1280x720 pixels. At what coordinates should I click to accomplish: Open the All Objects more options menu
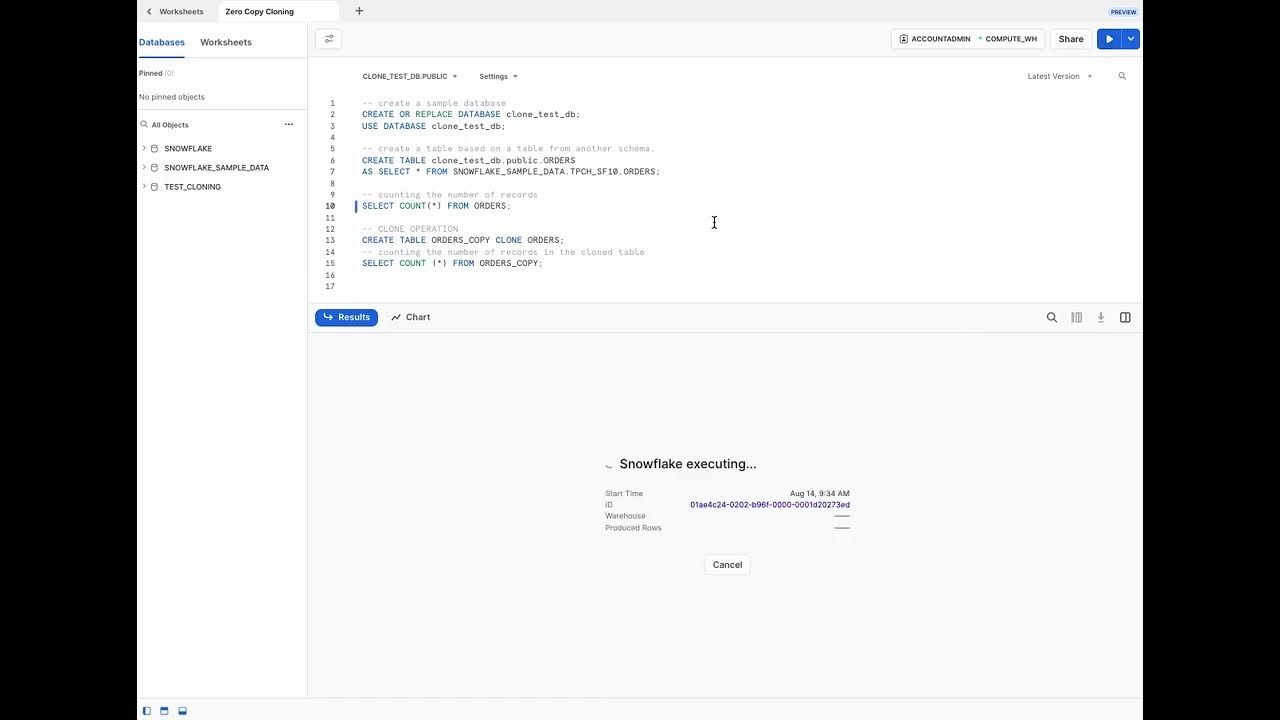(x=289, y=125)
